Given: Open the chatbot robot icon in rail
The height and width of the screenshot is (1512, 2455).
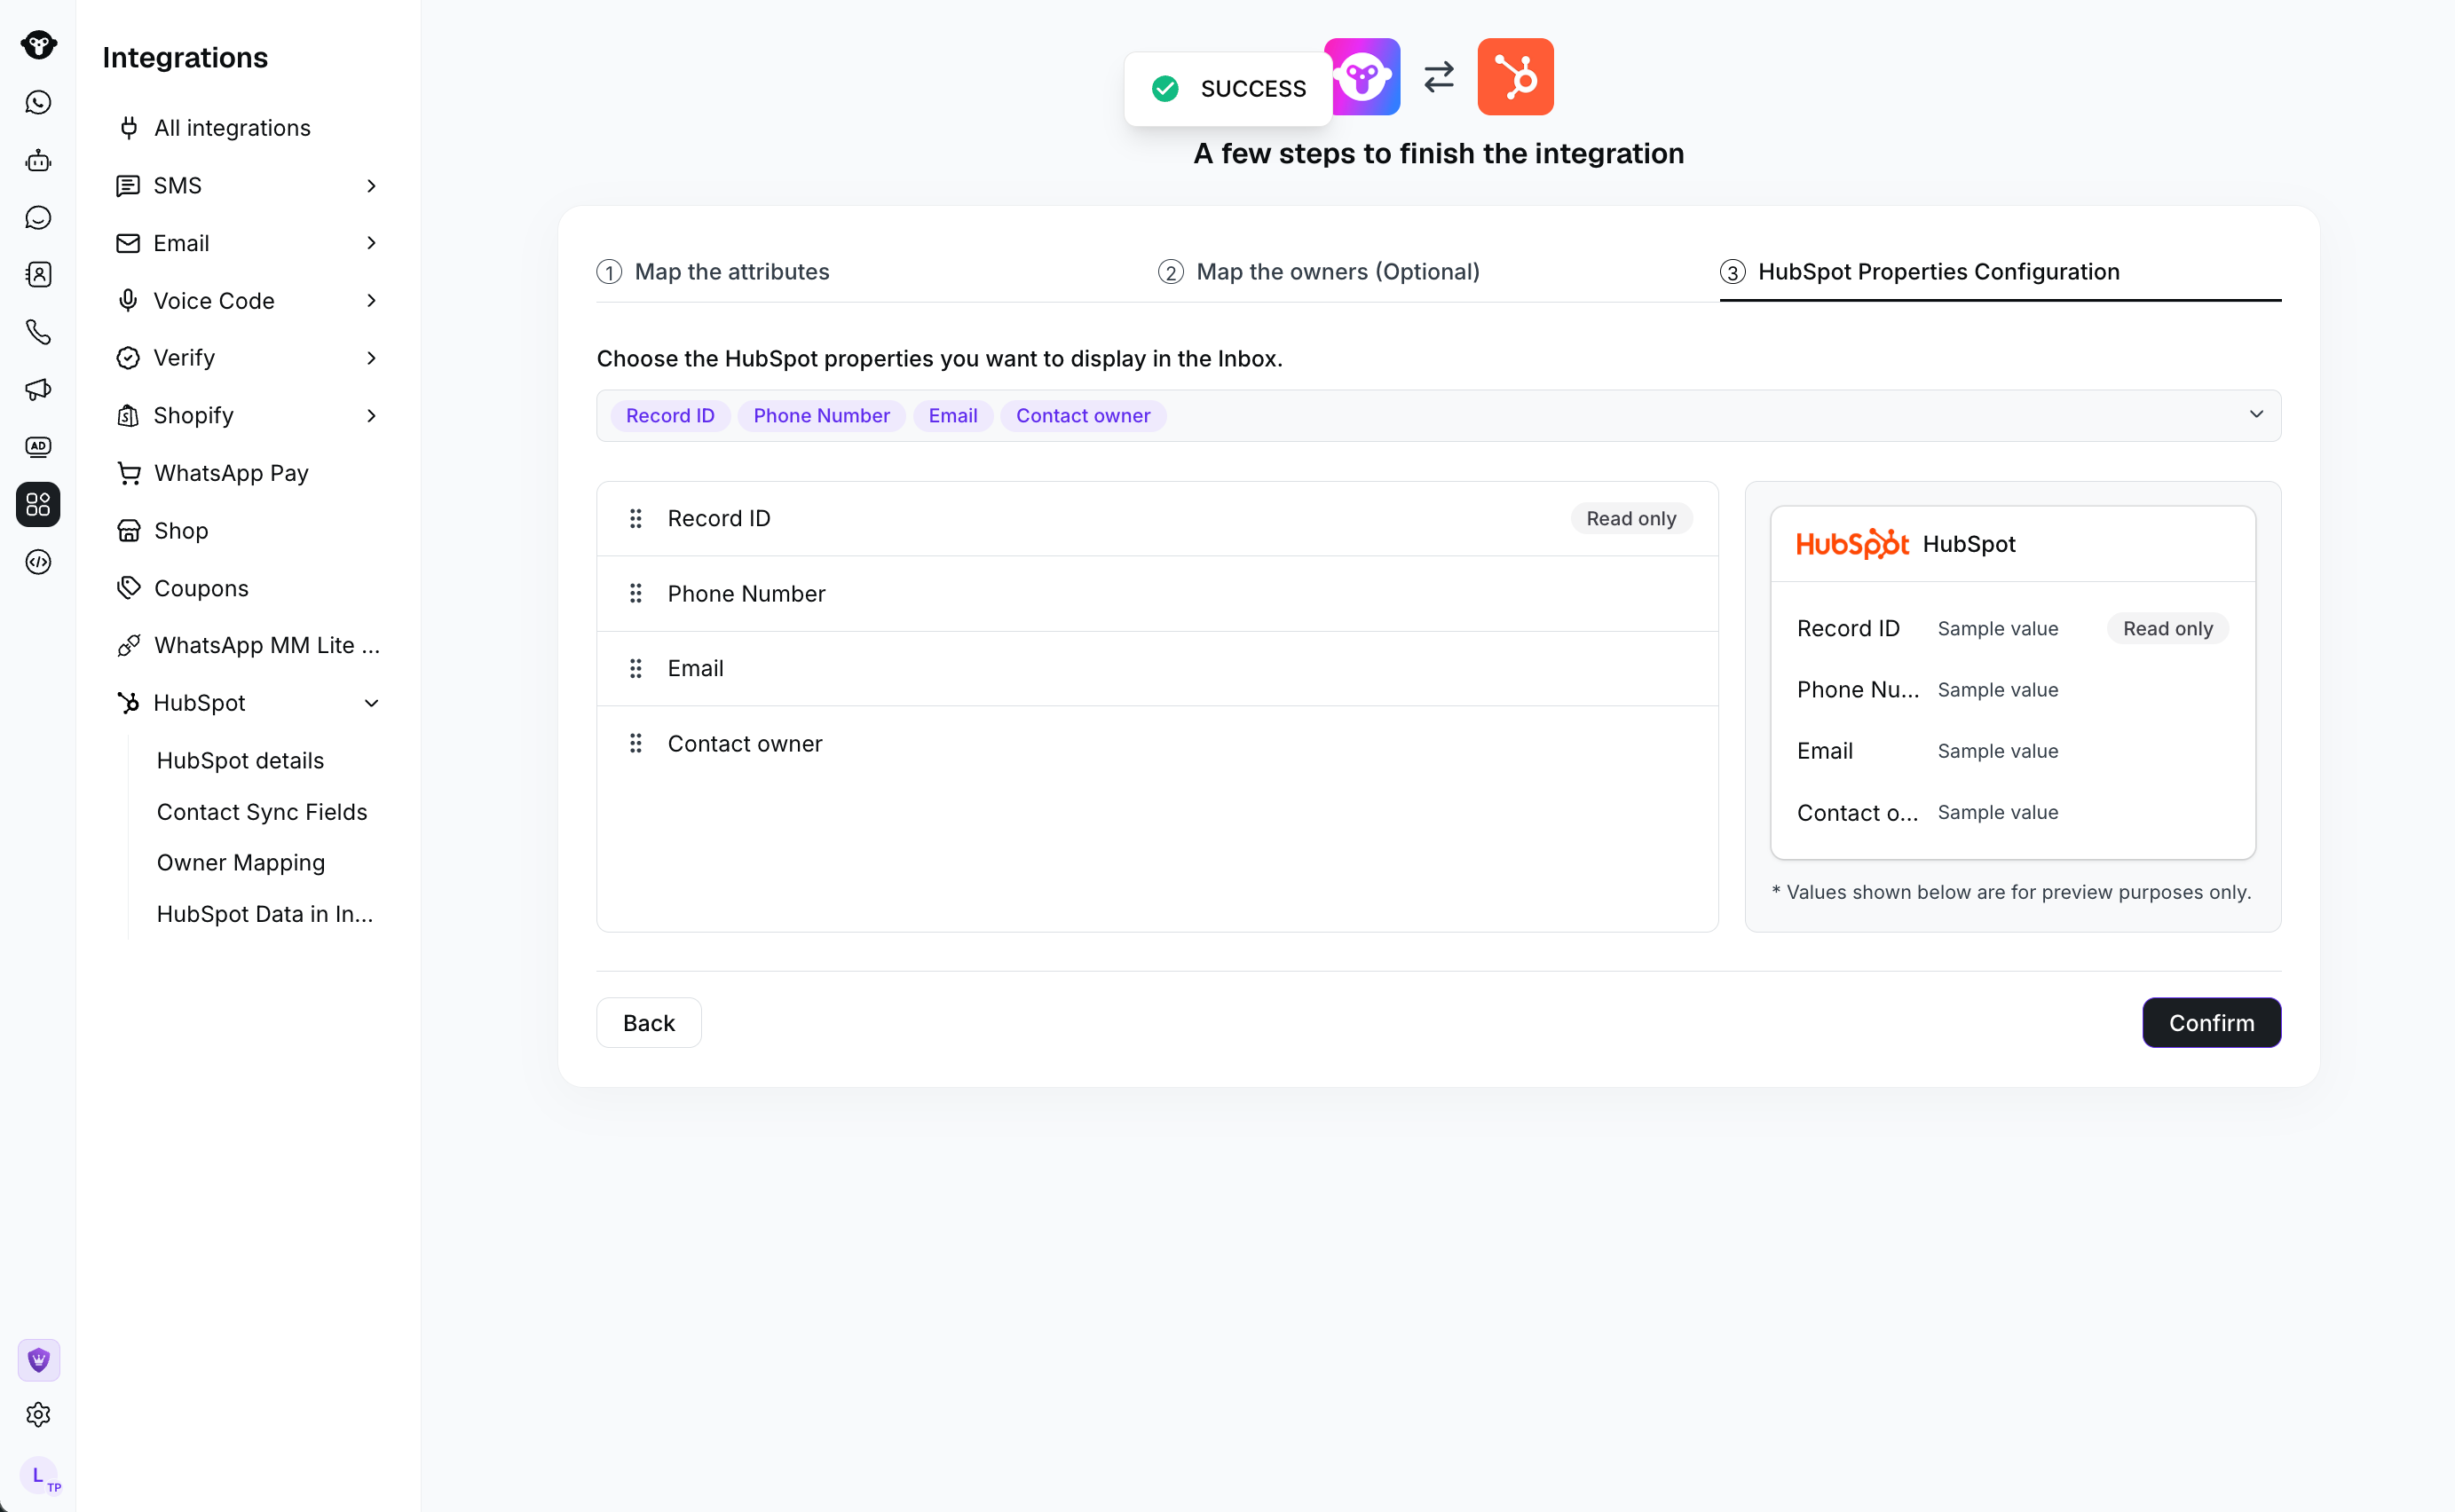Looking at the screenshot, I should pyautogui.click(x=38, y=160).
